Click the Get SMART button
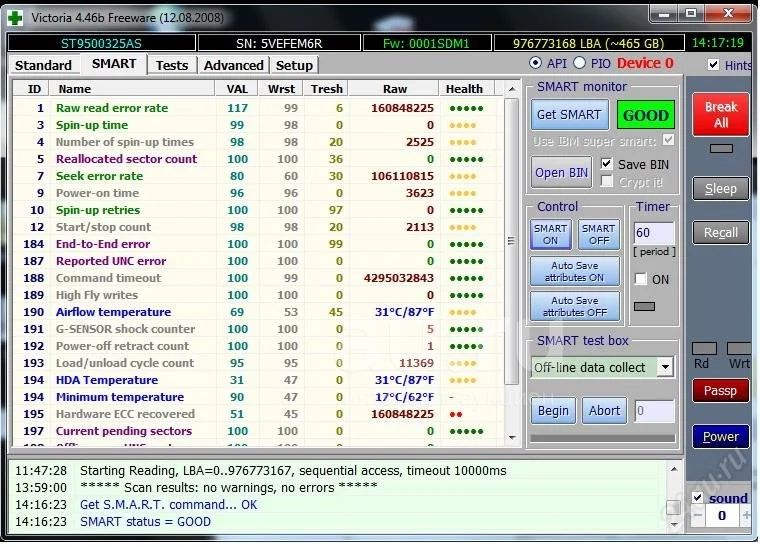760x547 pixels. [568, 115]
